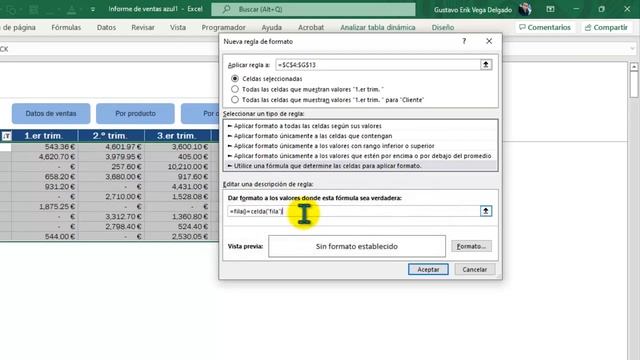This screenshot has height=360, width=640.
Task: Select the radio option ending with para "Cliente"
Action: (235, 100)
